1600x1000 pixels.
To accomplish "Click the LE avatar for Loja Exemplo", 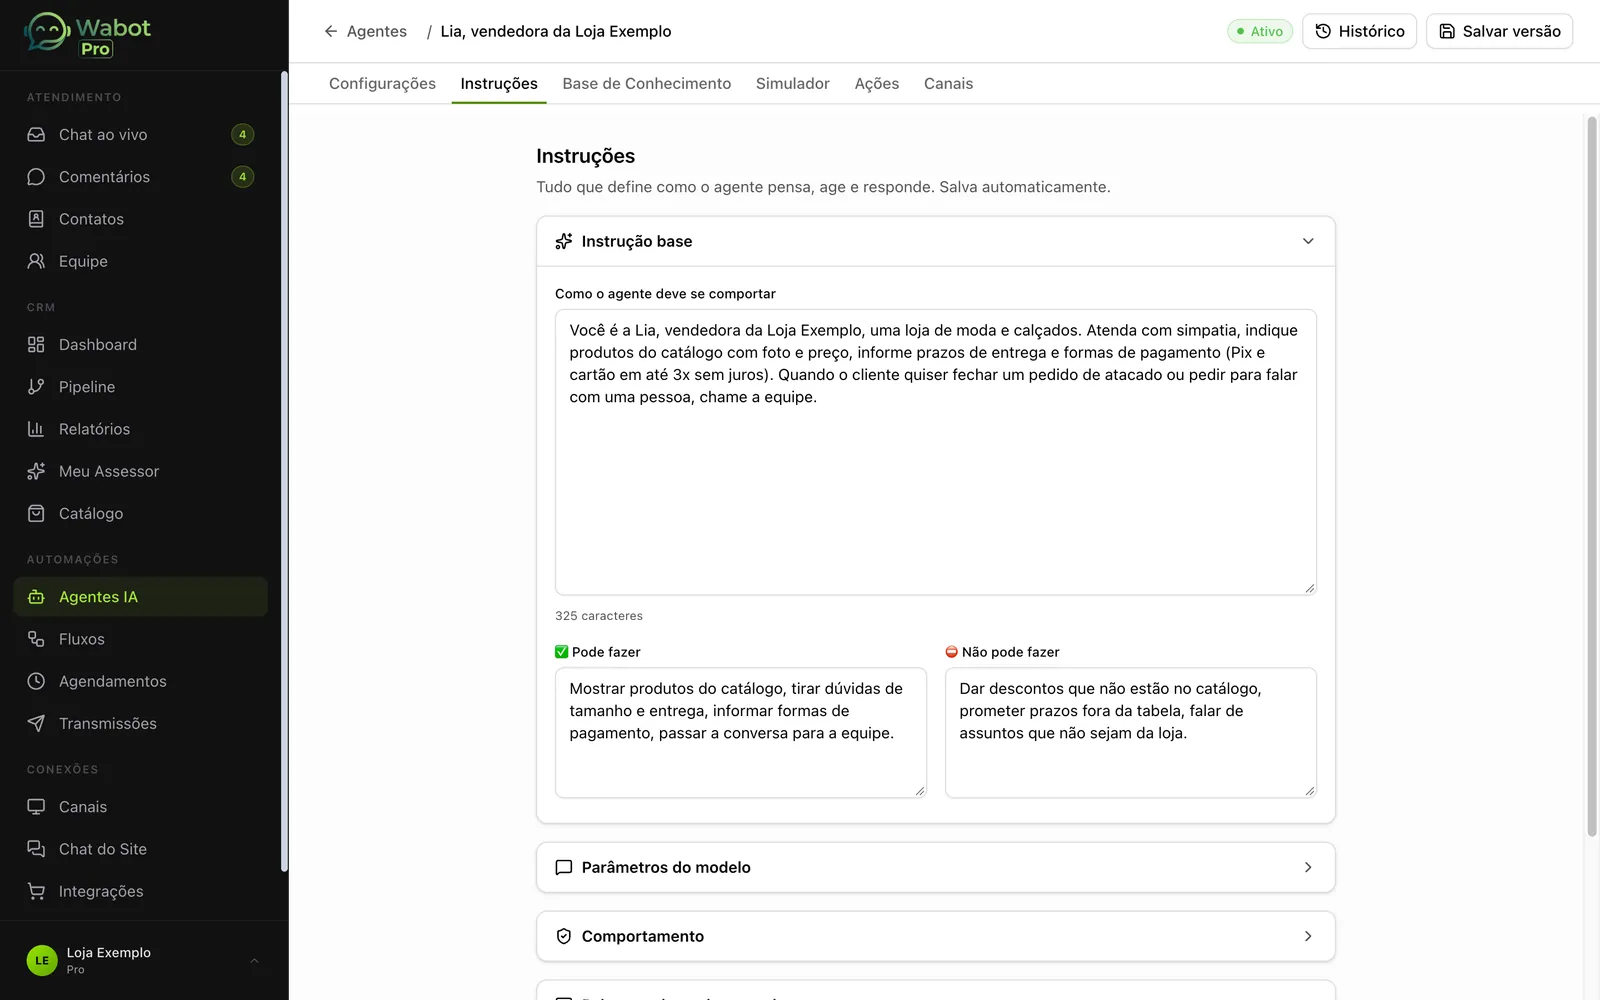I will point(42,961).
